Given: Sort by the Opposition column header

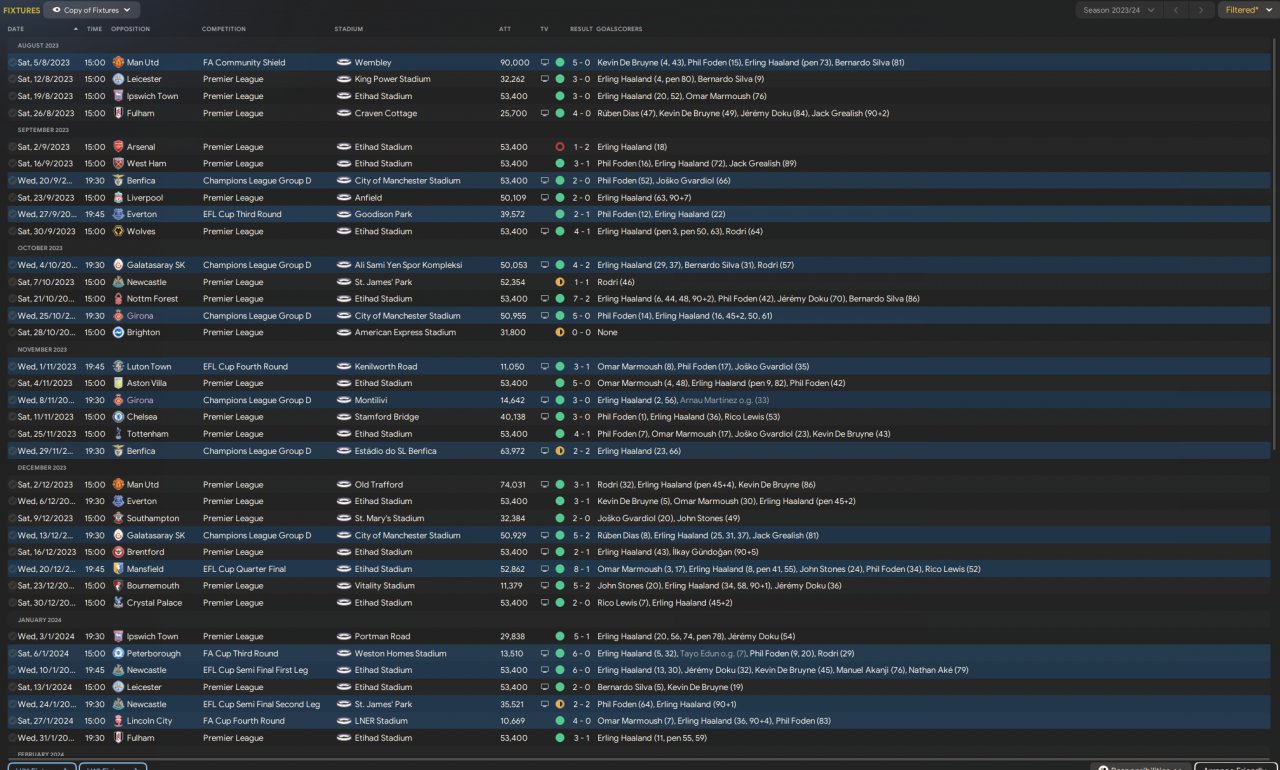Looking at the screenshot, I should (131, 29).
